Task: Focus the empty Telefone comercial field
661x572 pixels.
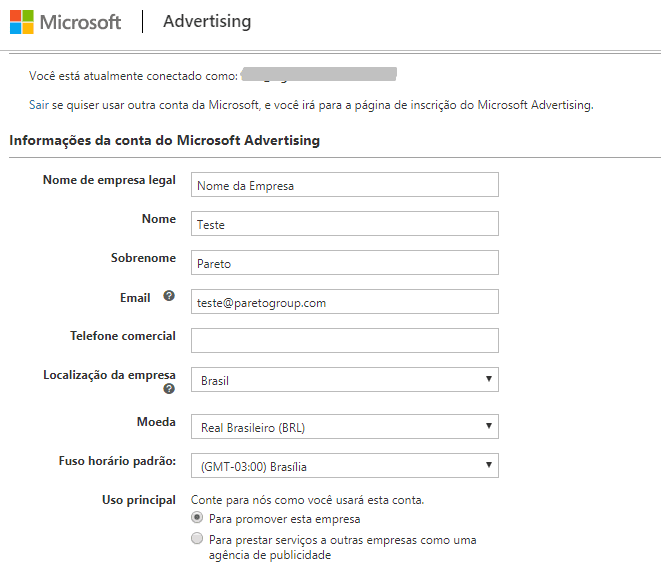Action: (345, 340)
